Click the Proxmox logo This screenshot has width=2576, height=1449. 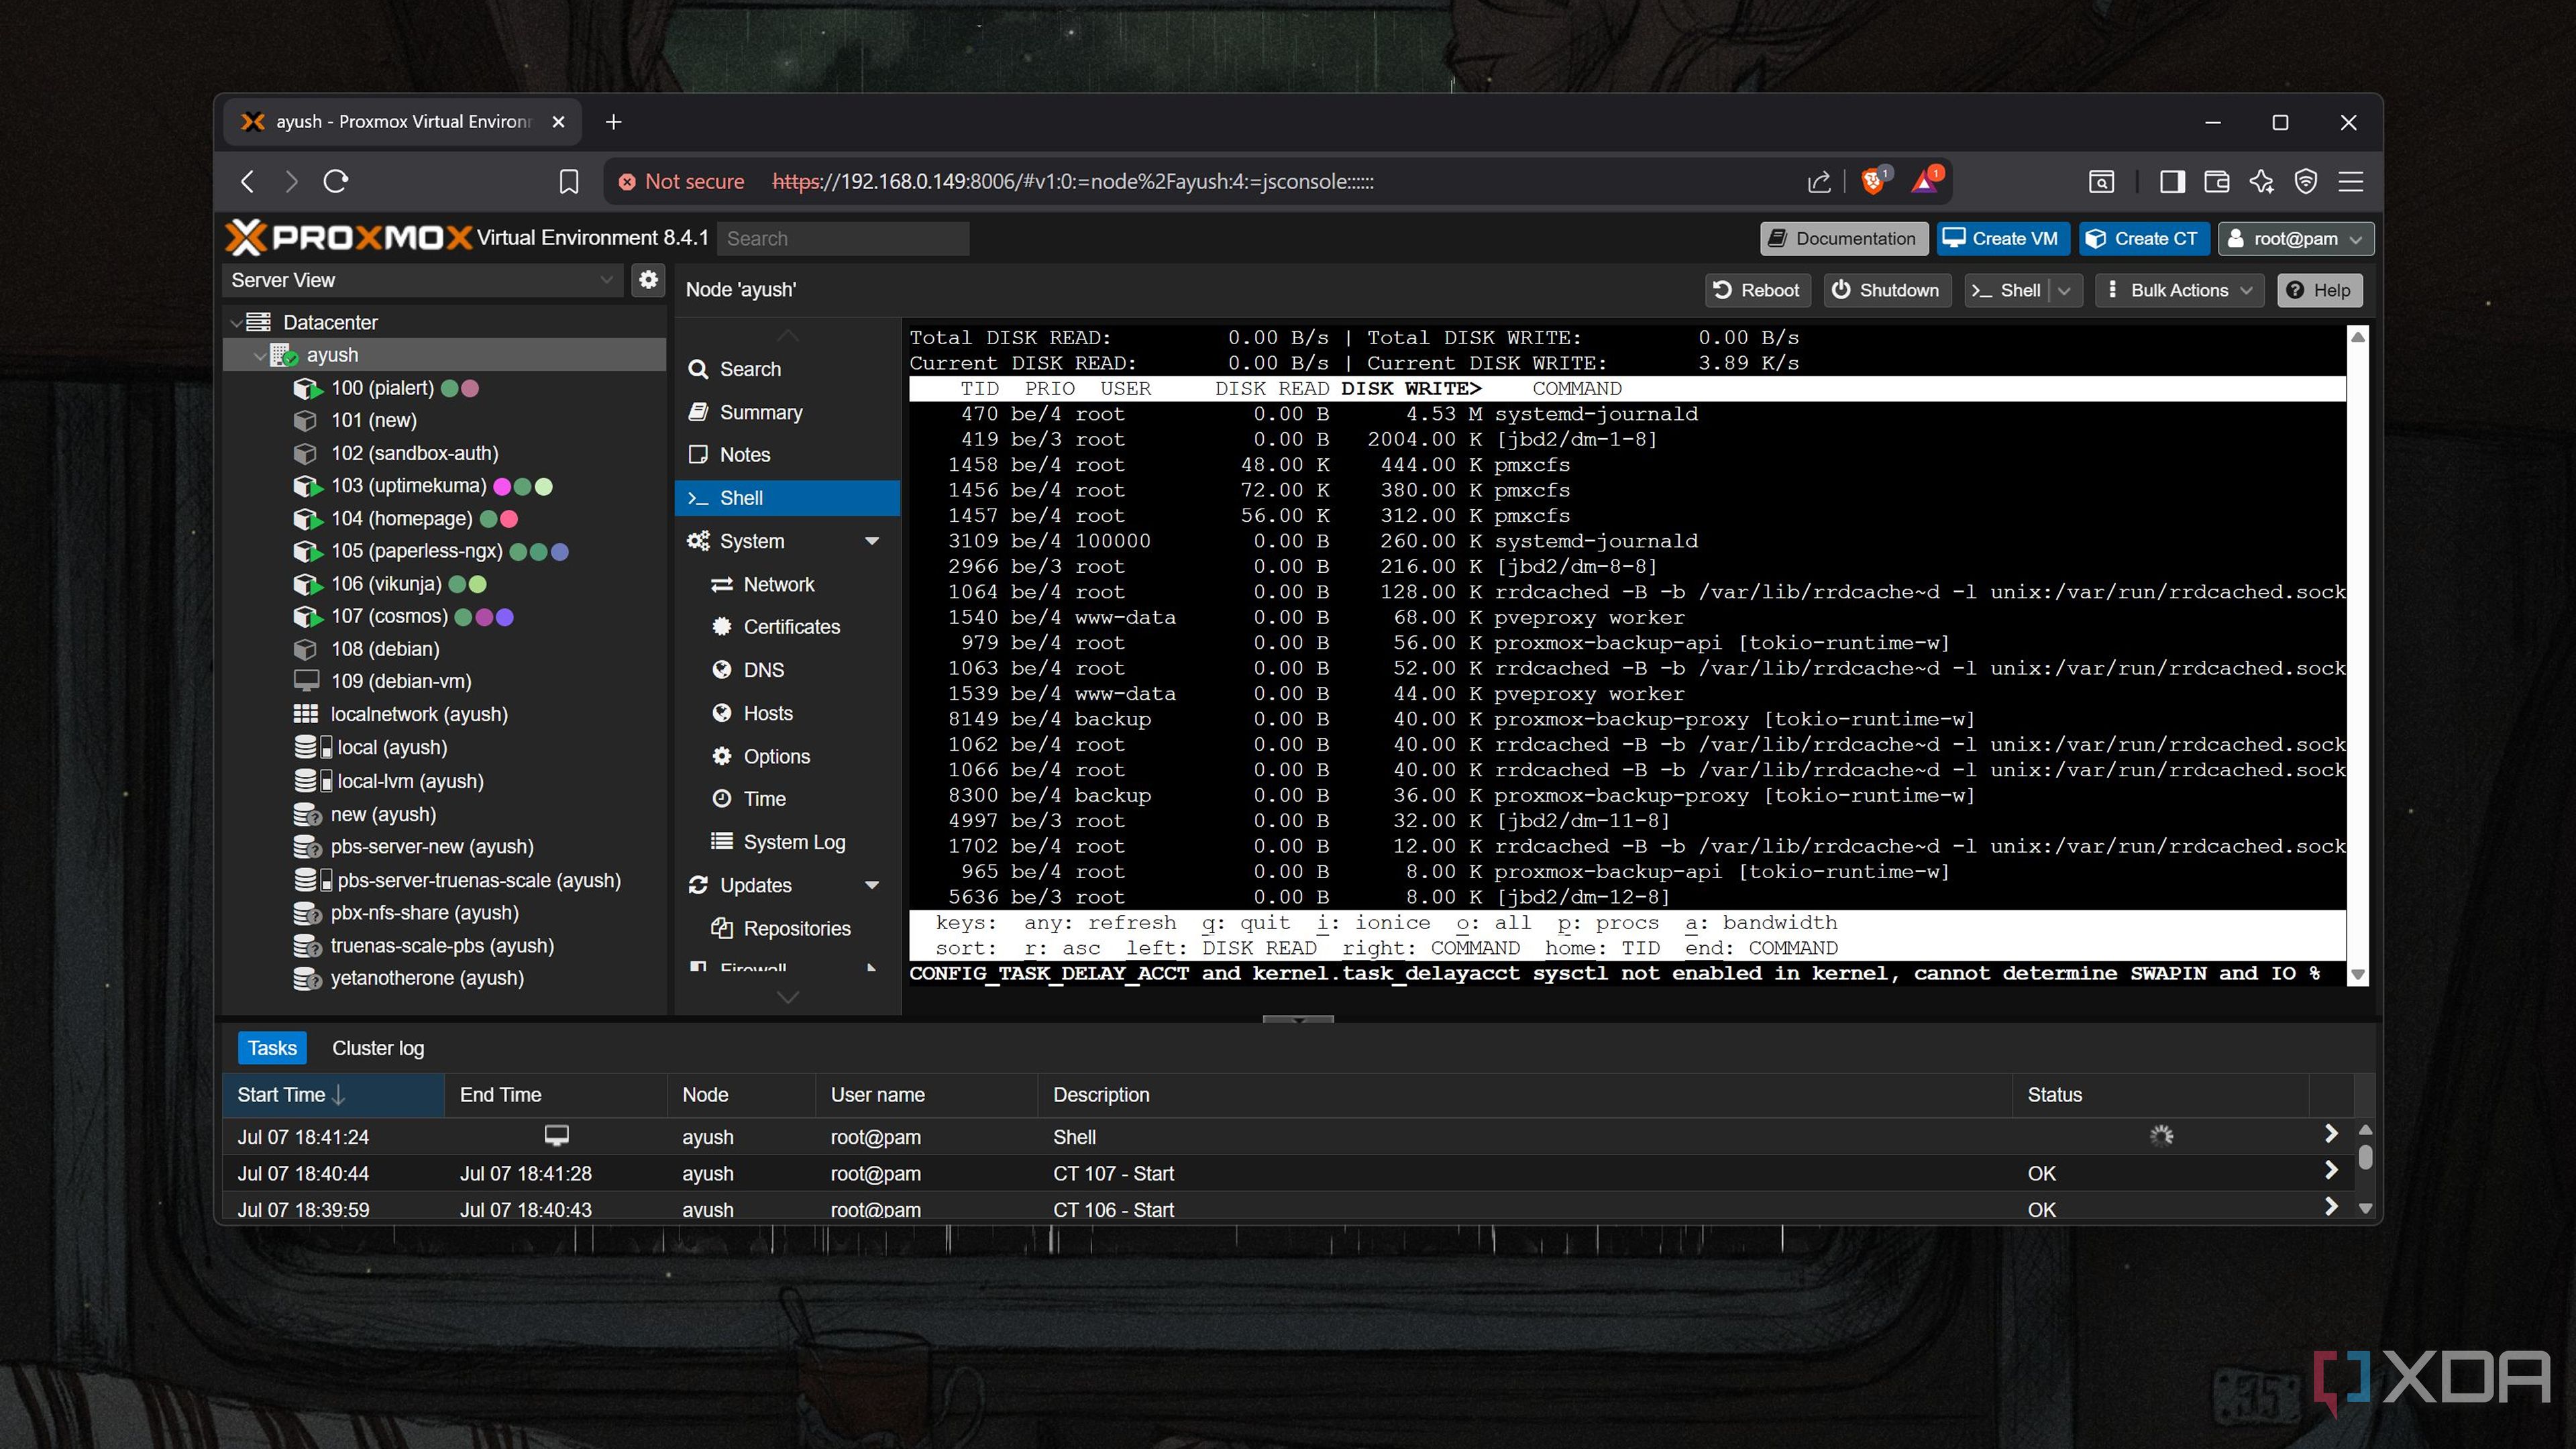tap(348, 238)
